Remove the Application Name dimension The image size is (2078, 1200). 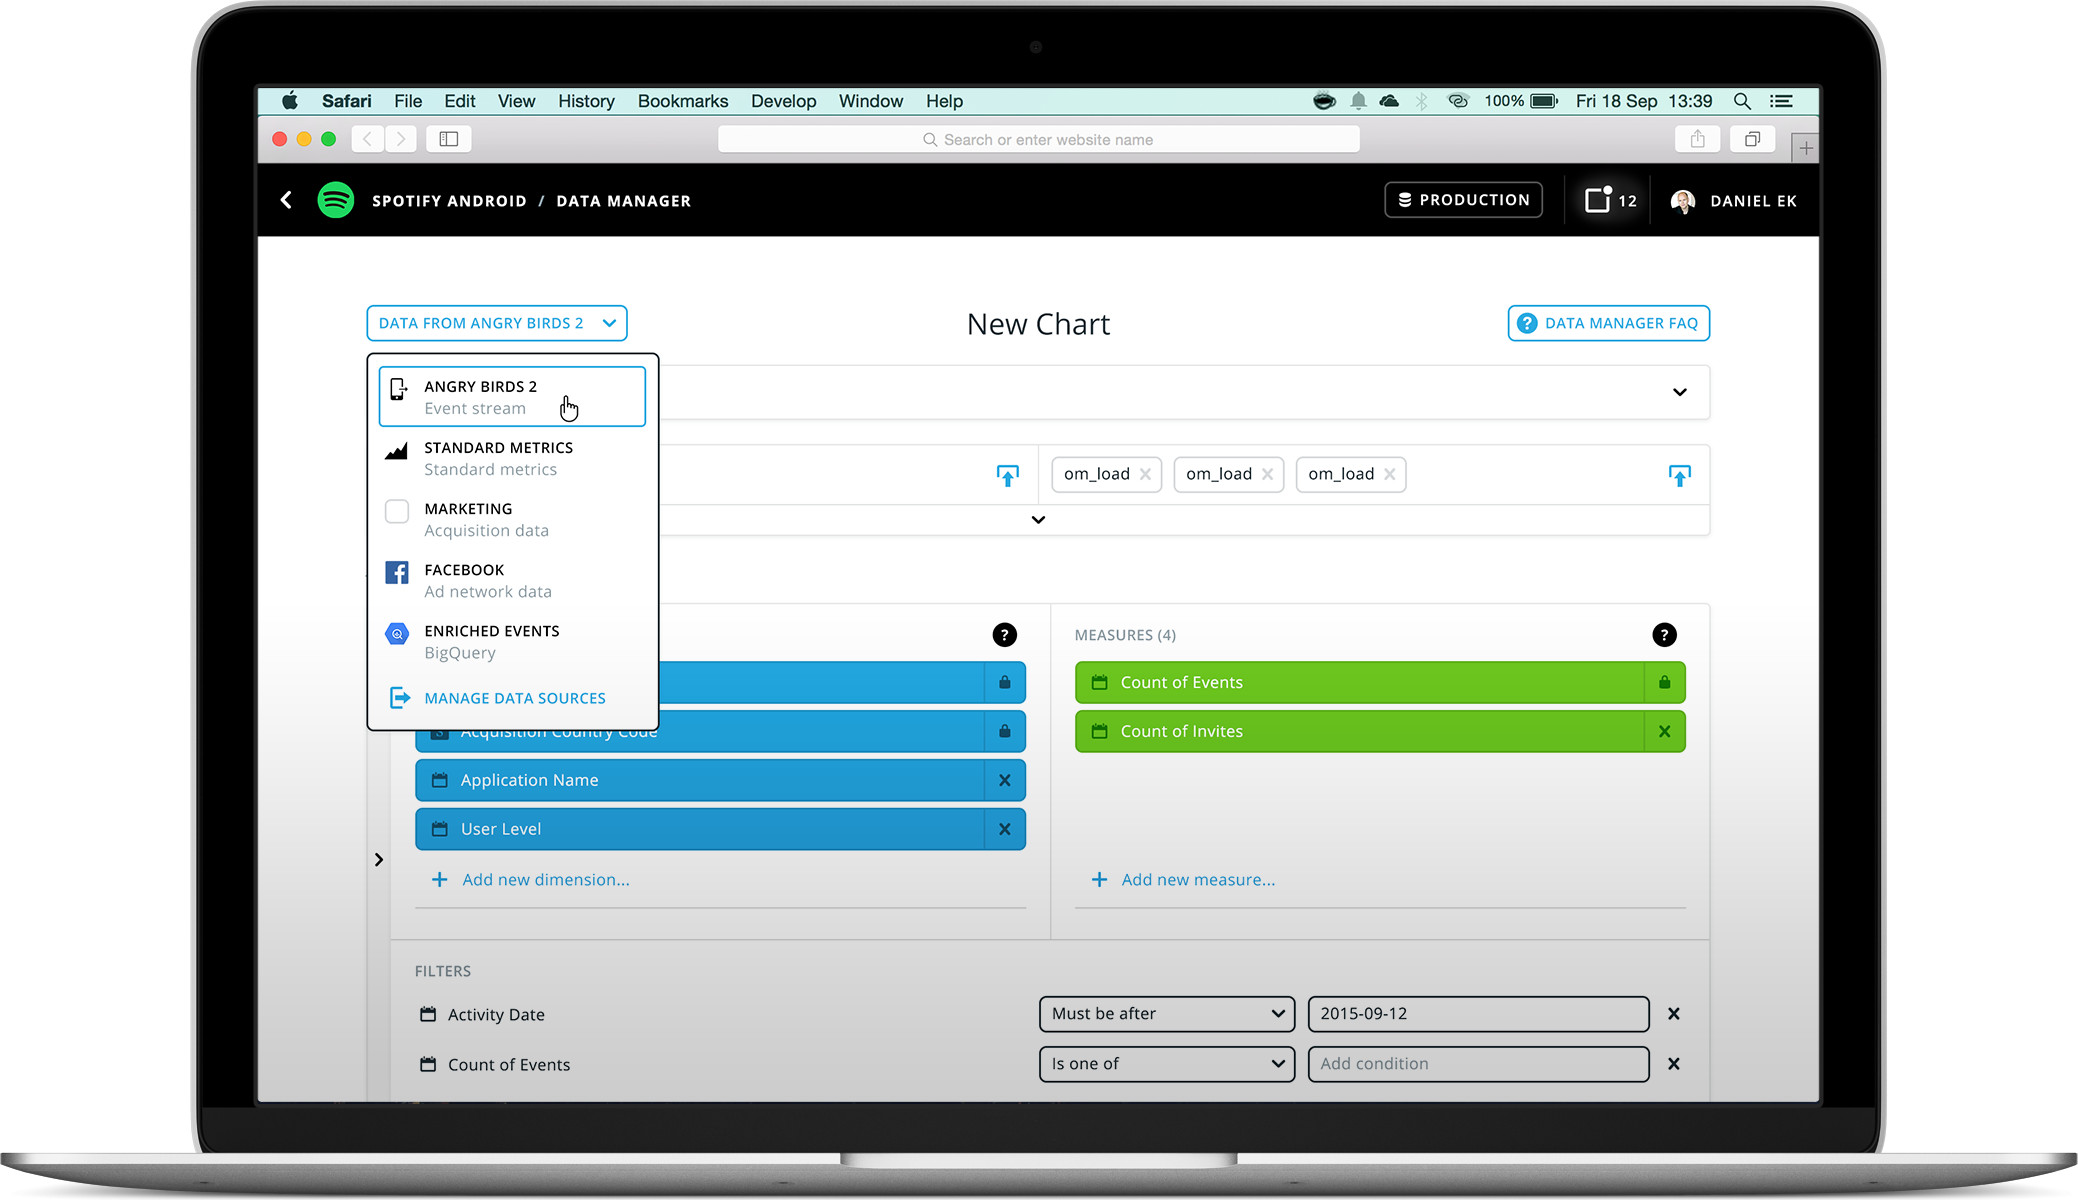coord(1004,780)
